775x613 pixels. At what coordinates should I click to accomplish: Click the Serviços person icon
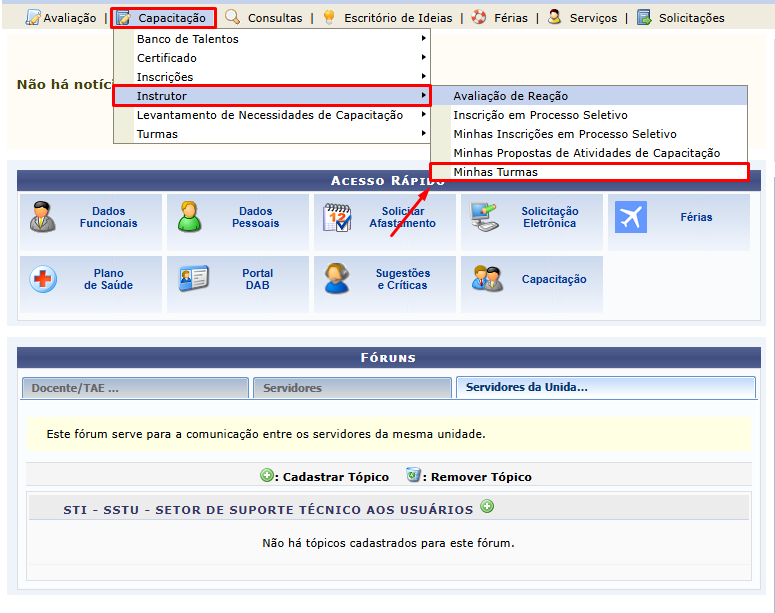[x=555, y=17]
